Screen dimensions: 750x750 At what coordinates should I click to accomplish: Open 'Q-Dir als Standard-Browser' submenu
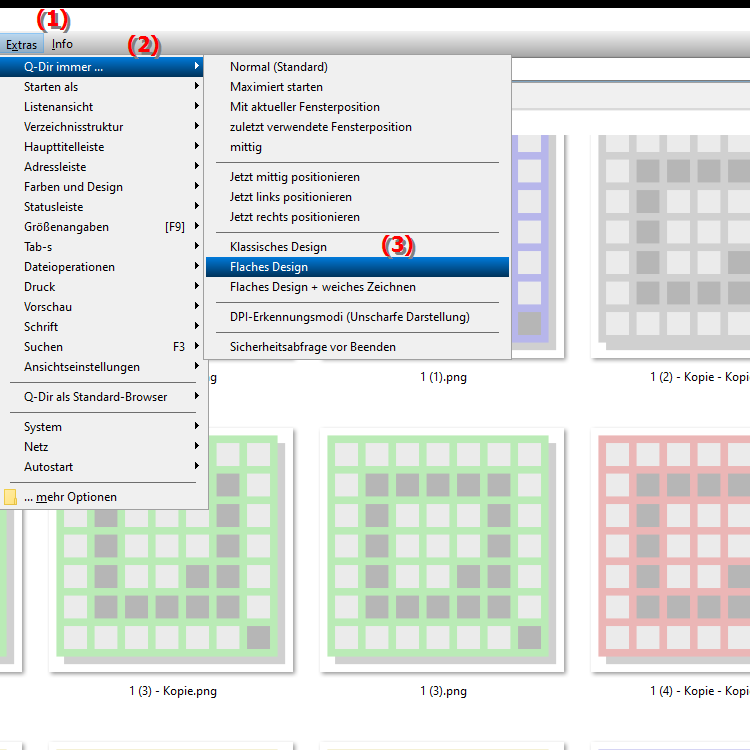click(x=102, y=397)
